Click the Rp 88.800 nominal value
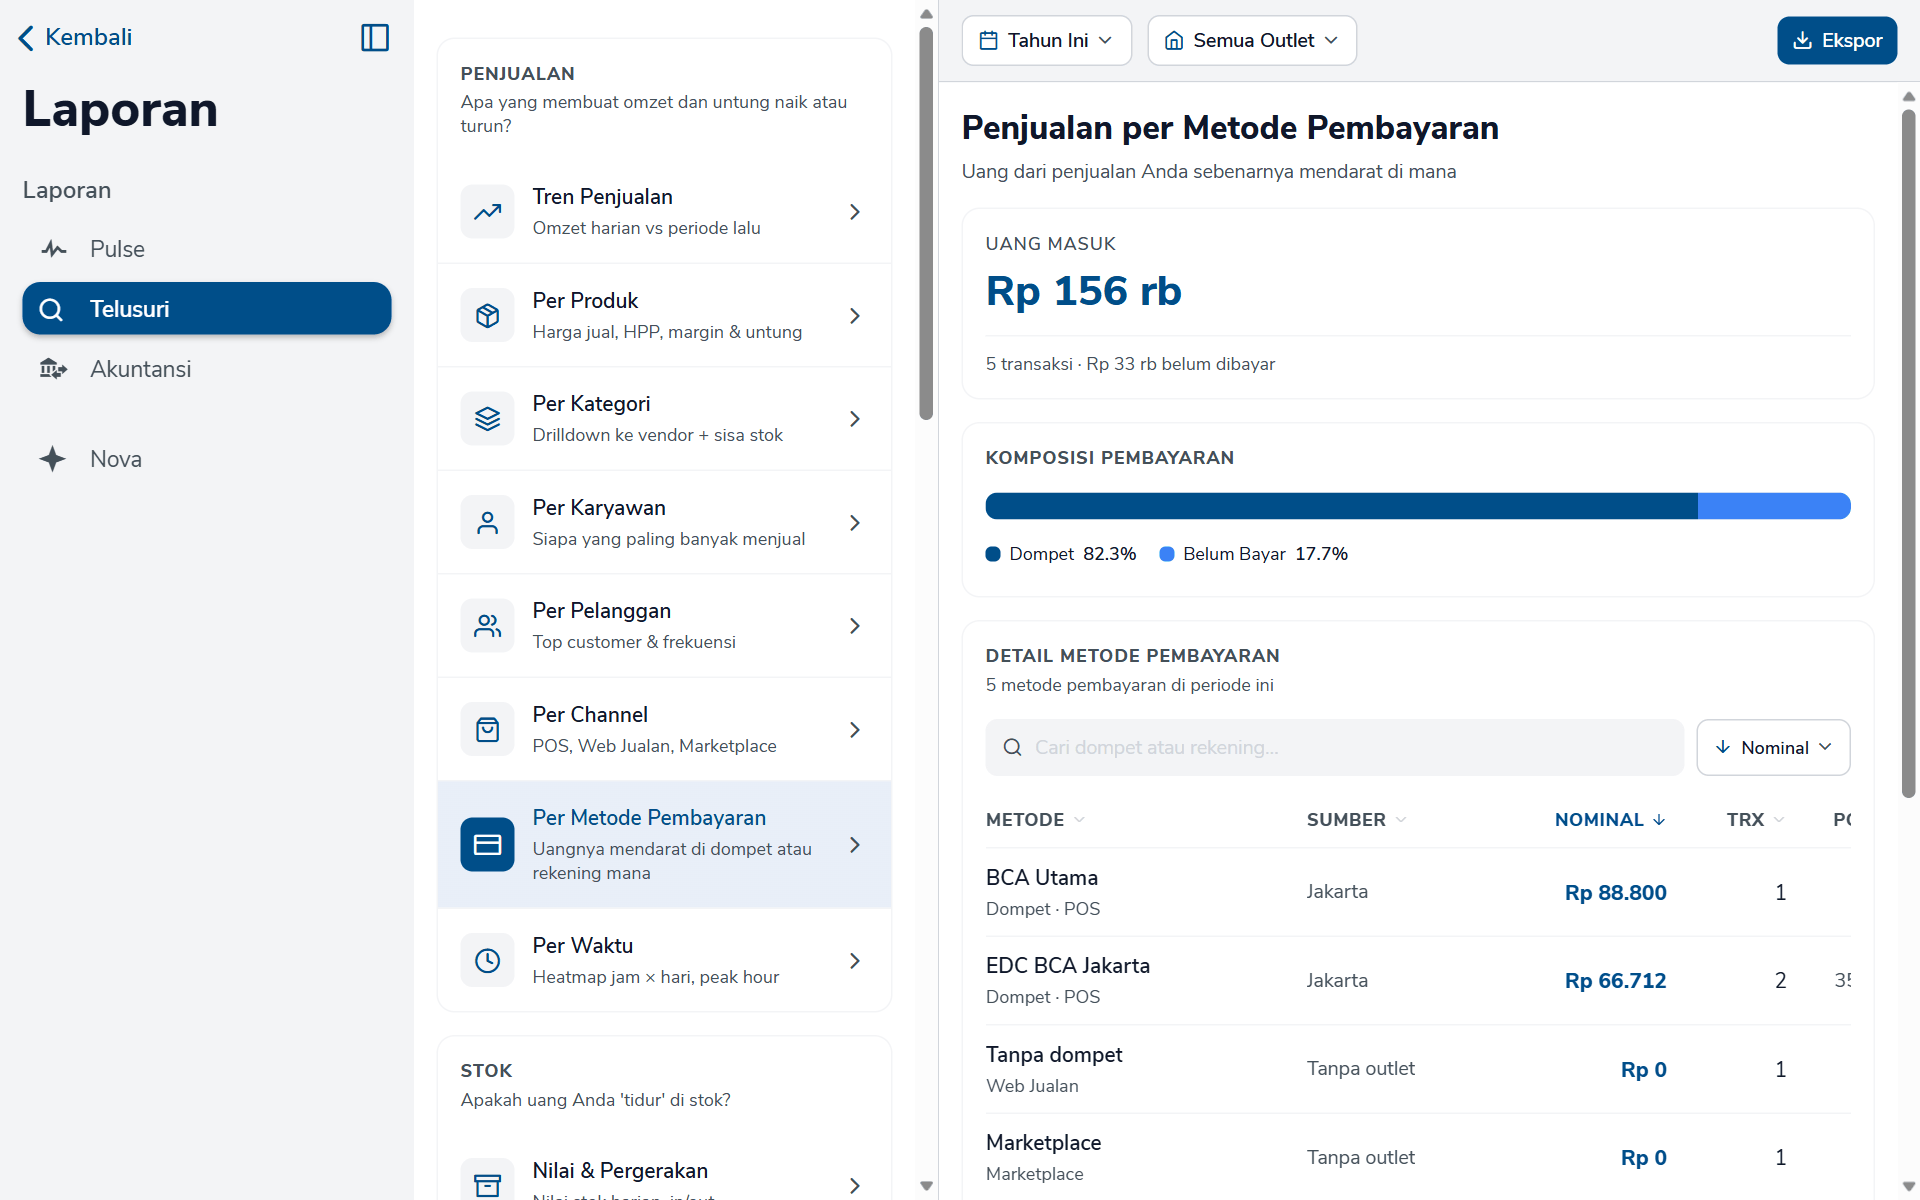The image size is (1920, 1200). coord(1615,893)
